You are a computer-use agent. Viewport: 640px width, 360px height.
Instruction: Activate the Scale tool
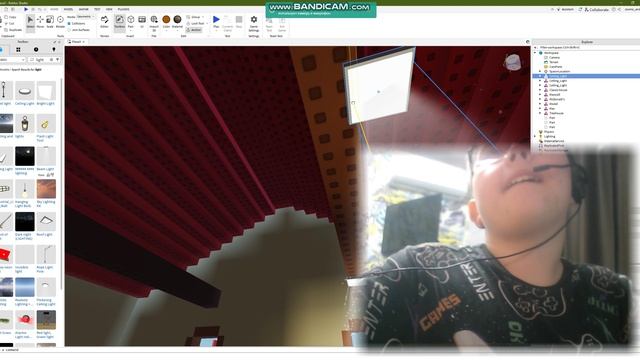point(50,22)
